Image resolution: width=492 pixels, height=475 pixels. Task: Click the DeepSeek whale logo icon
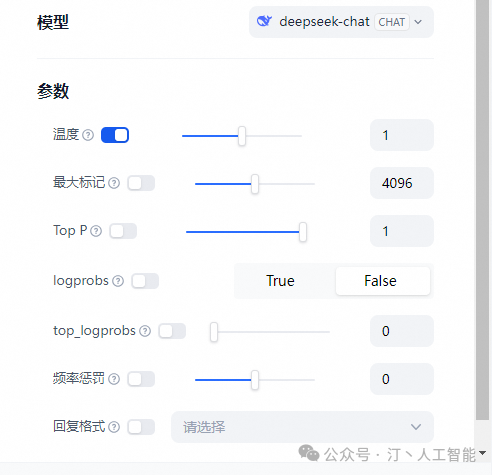pos(264,21)
